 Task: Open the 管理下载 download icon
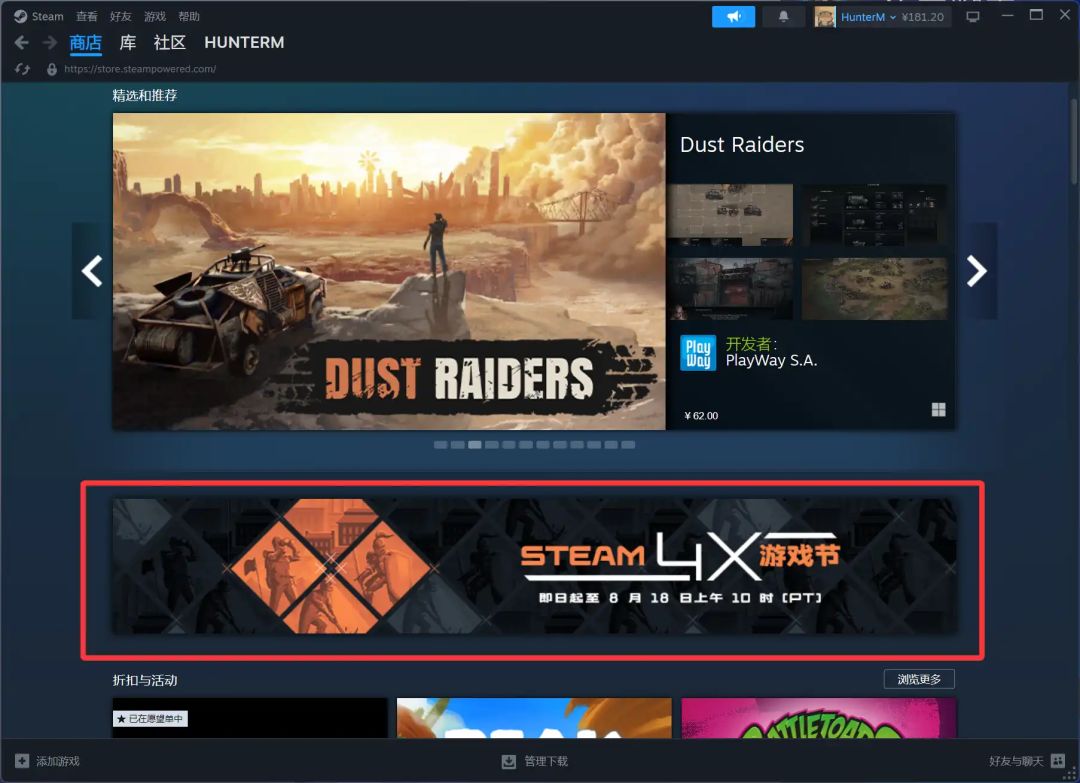tap(509, 761)
